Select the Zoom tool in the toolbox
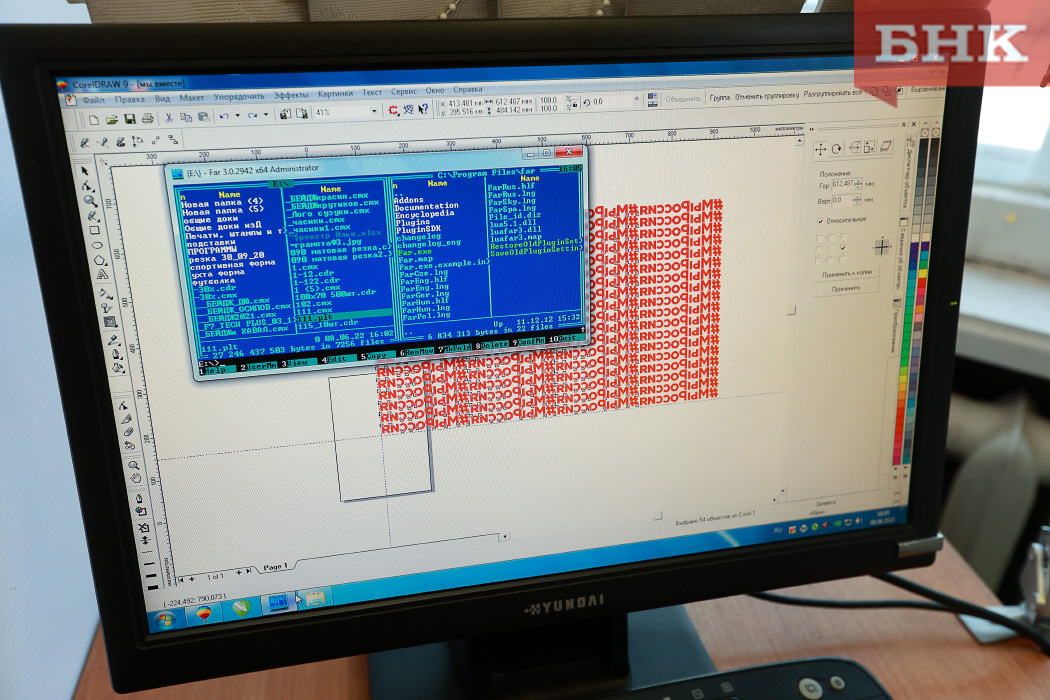 tap(91, 200)
